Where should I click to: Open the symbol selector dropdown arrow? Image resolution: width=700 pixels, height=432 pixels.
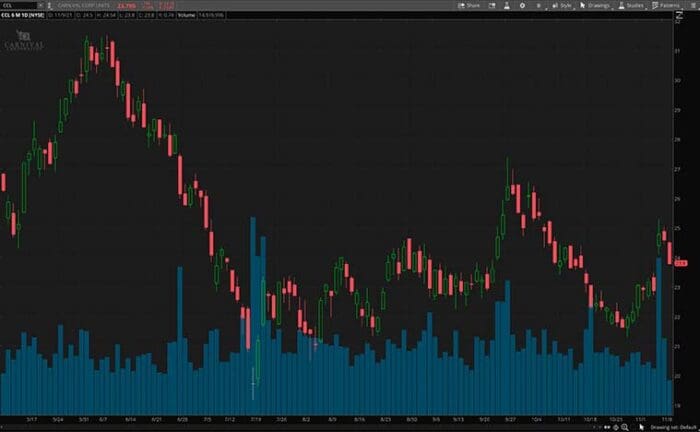(x=40, y=5)
